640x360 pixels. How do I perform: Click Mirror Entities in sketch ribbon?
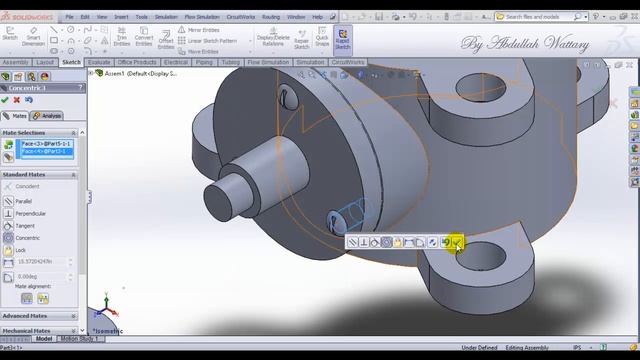click(199, 30)
